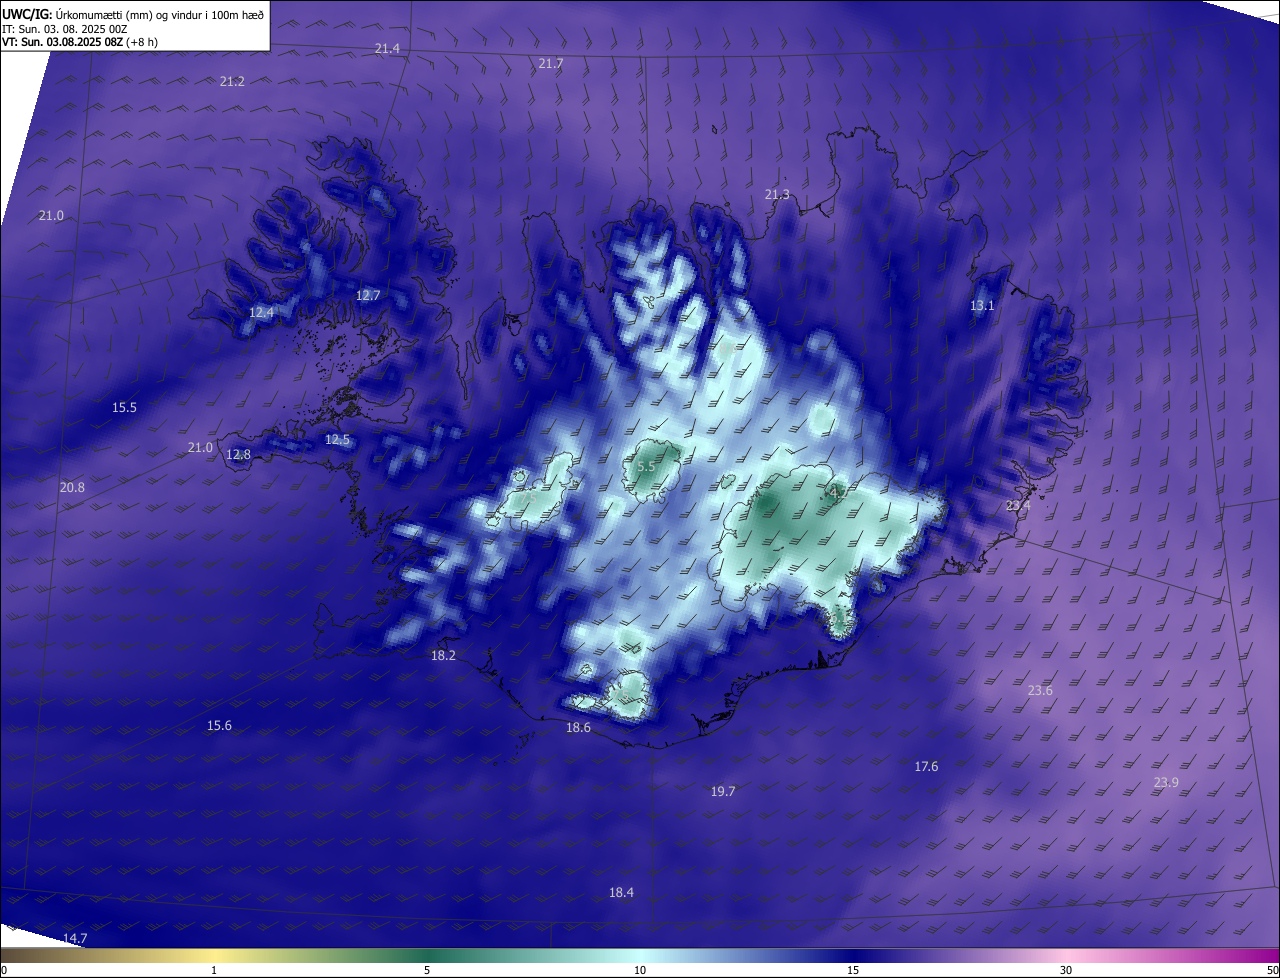
Task: Click the 12.4 map value
Action: [x=261, y=312]
